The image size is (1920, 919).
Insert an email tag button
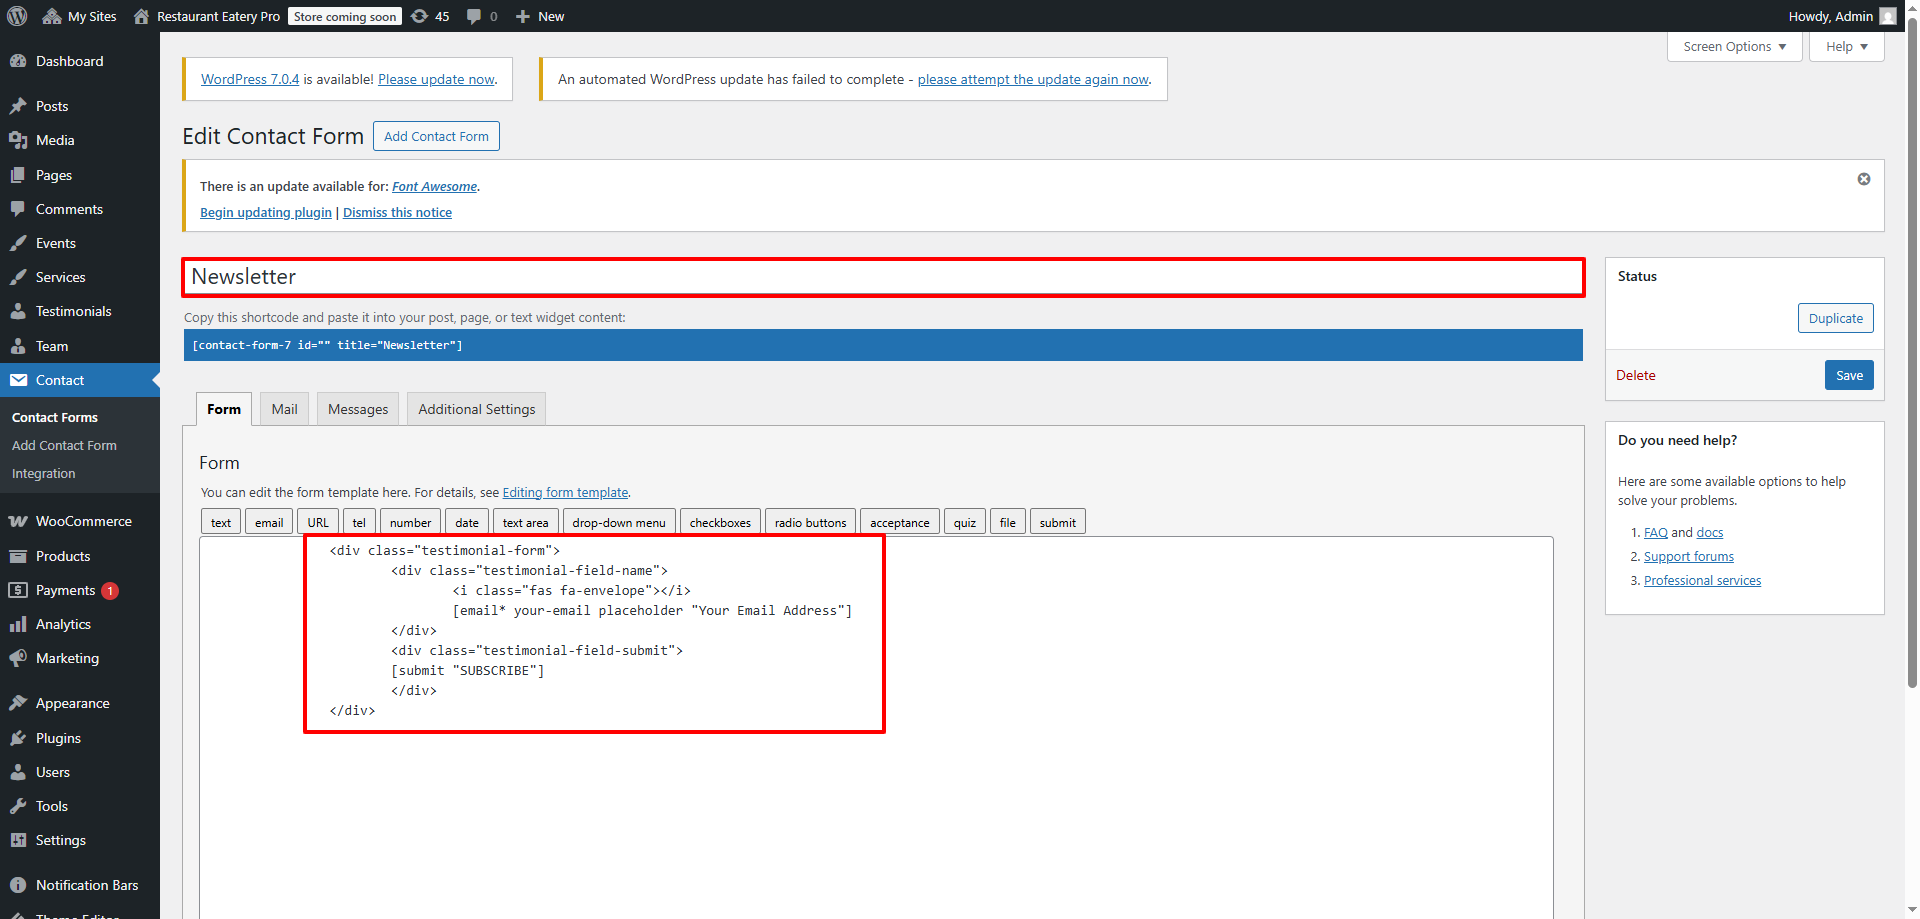269,522
